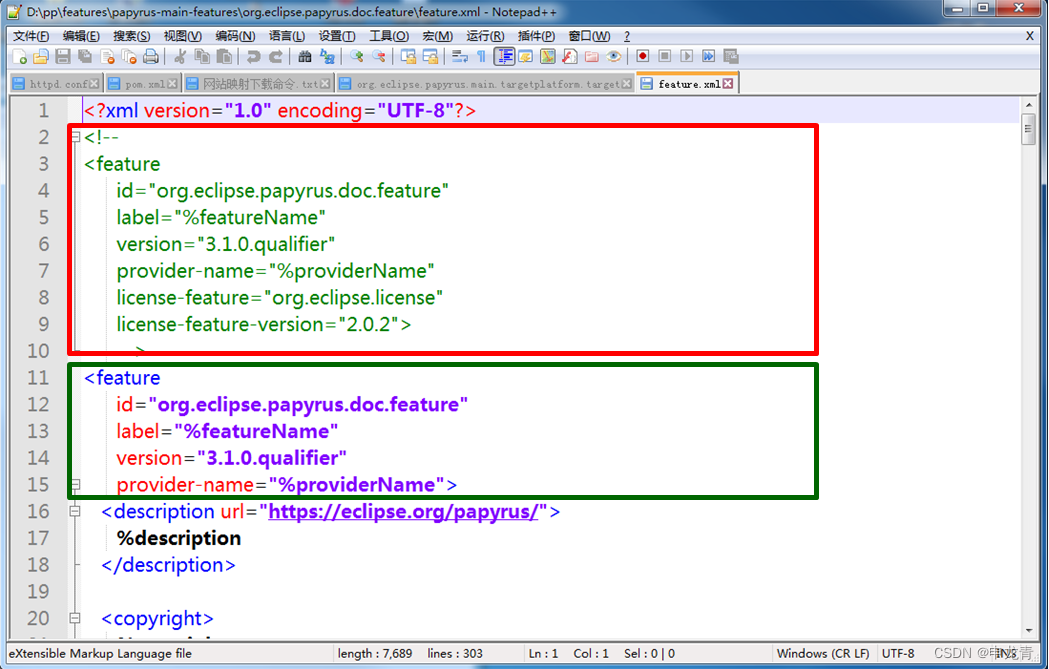Open the Find dialog using the binoculars icon
Image resolution: width=1049 pixels, height=669 pixels.
click(x=306, y=57)
